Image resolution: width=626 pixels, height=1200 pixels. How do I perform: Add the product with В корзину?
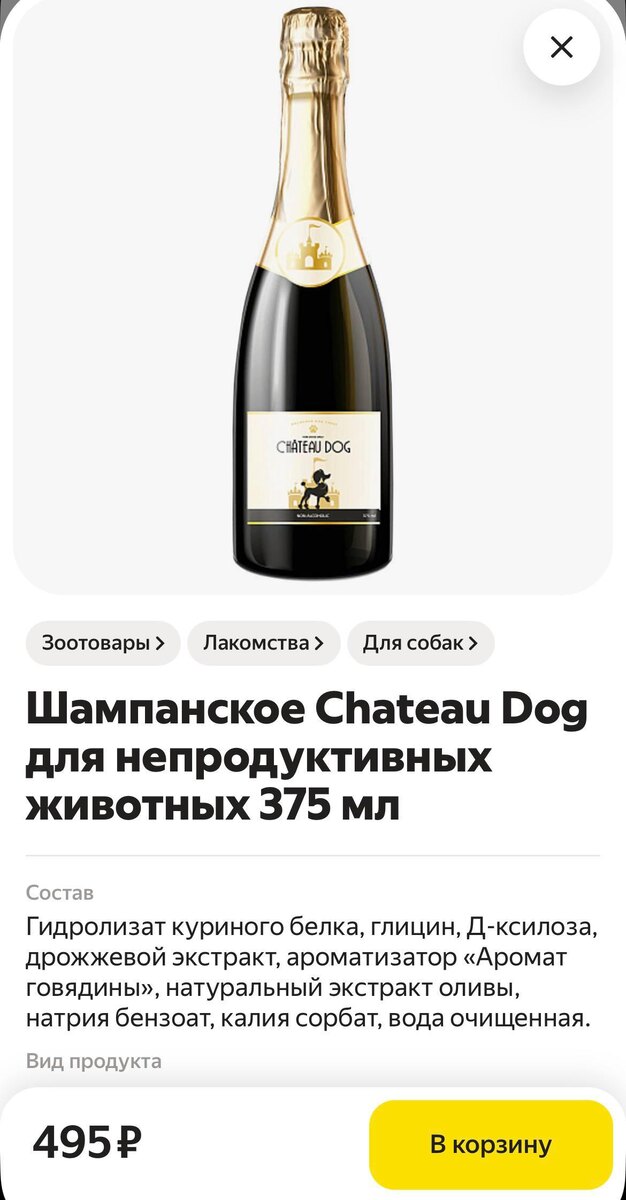click(491, 1145)
